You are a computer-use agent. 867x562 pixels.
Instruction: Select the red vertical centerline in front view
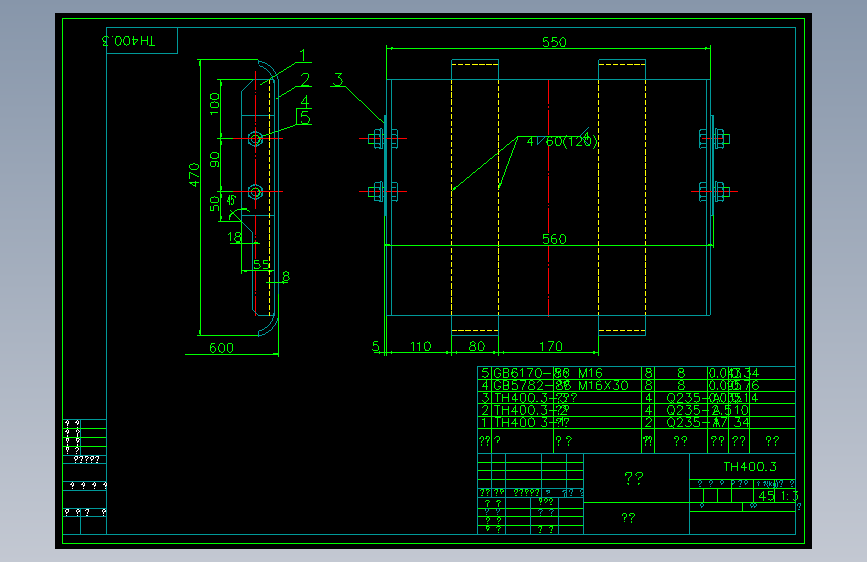549,197
